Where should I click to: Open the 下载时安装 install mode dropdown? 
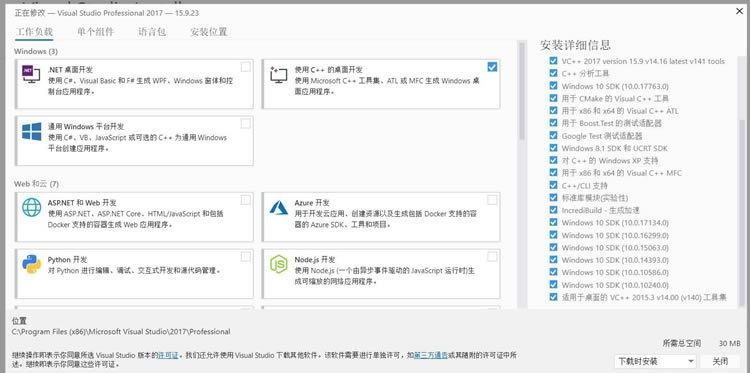(x=655, y=361)
